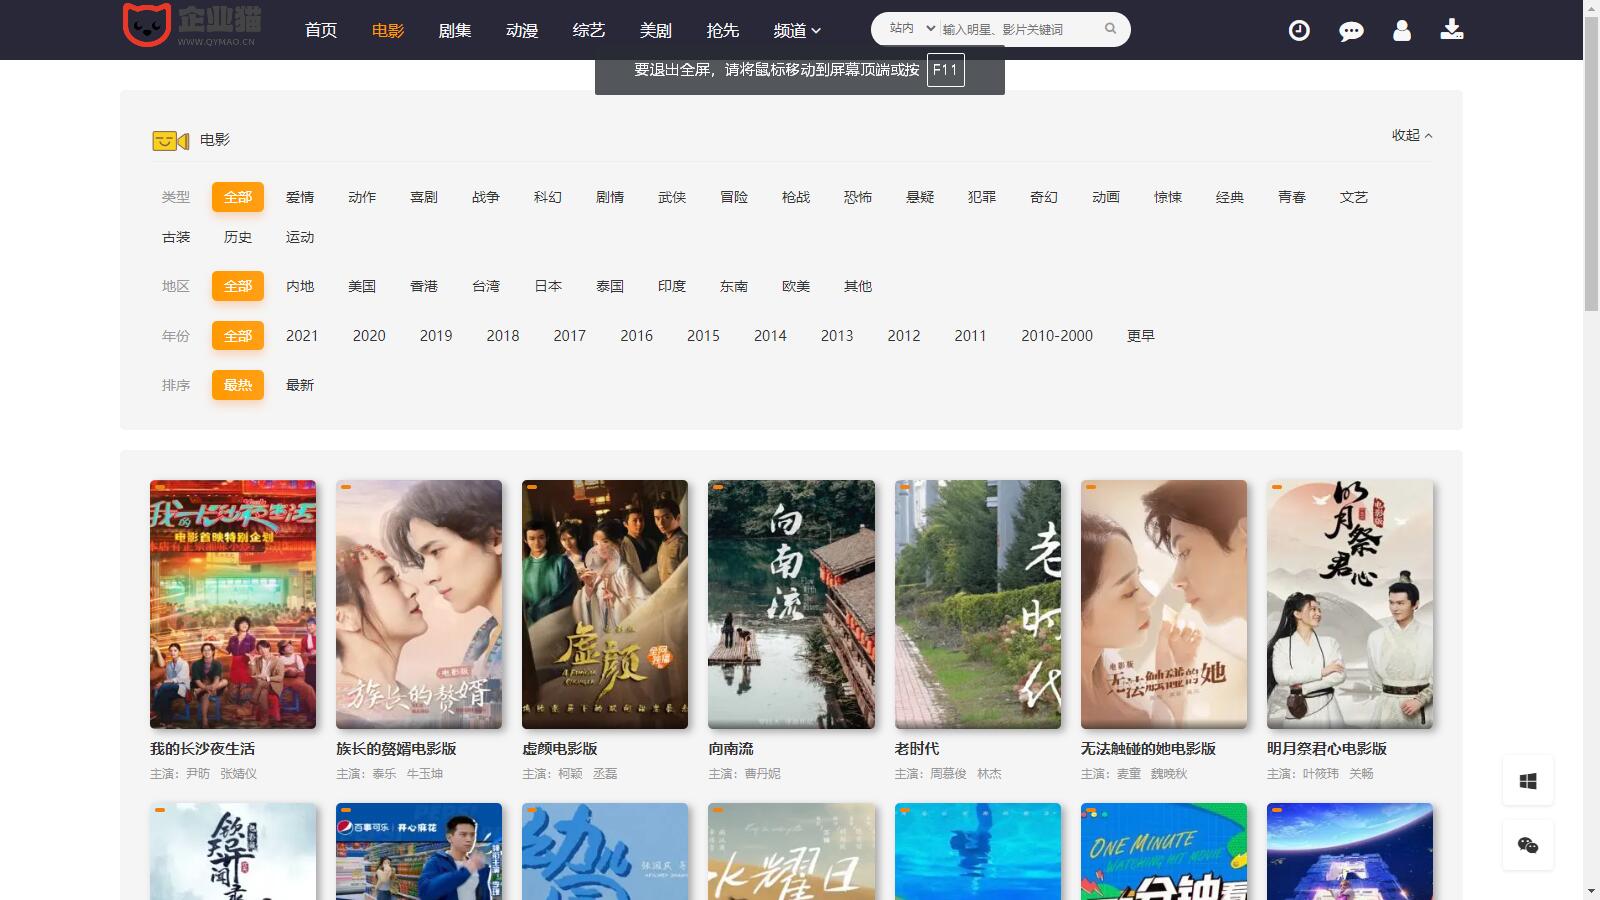Switch to the 综艺 nav tab

(589, 31)
